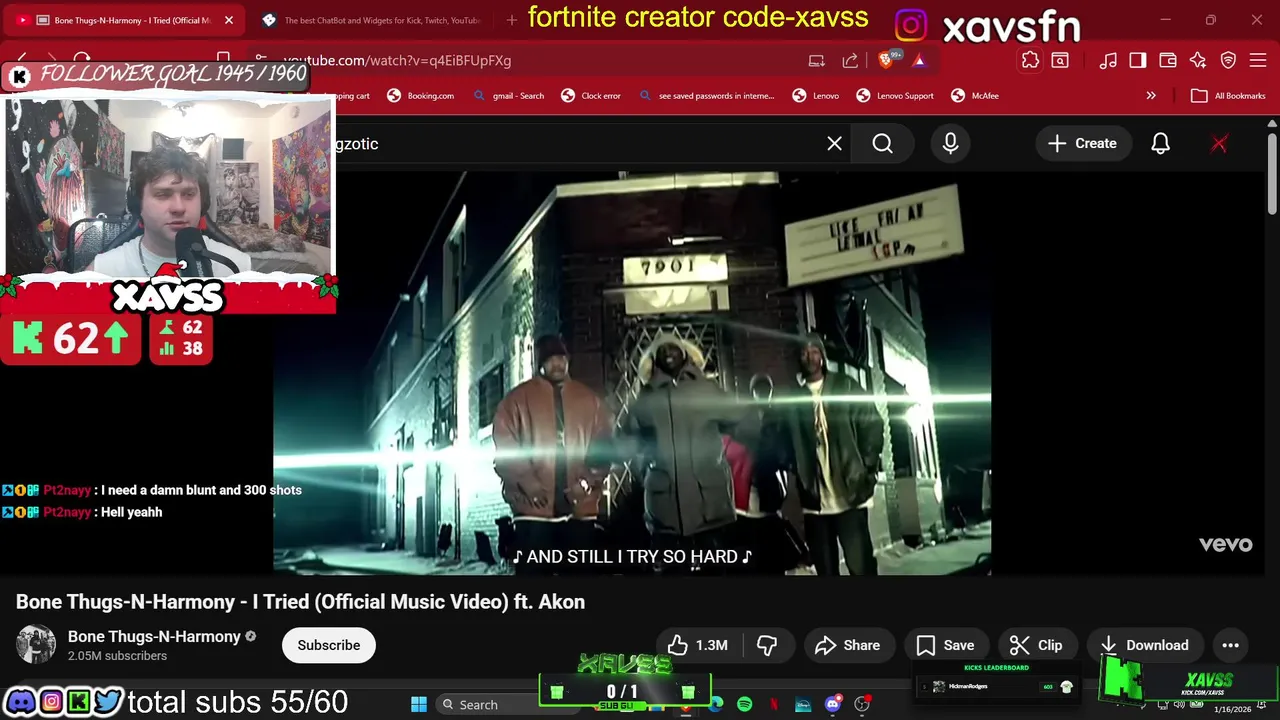The width and height of the screenshot is (1280, 720).
Task: Open the browser hamburger main menu
Action: [x=1258, y=61]
